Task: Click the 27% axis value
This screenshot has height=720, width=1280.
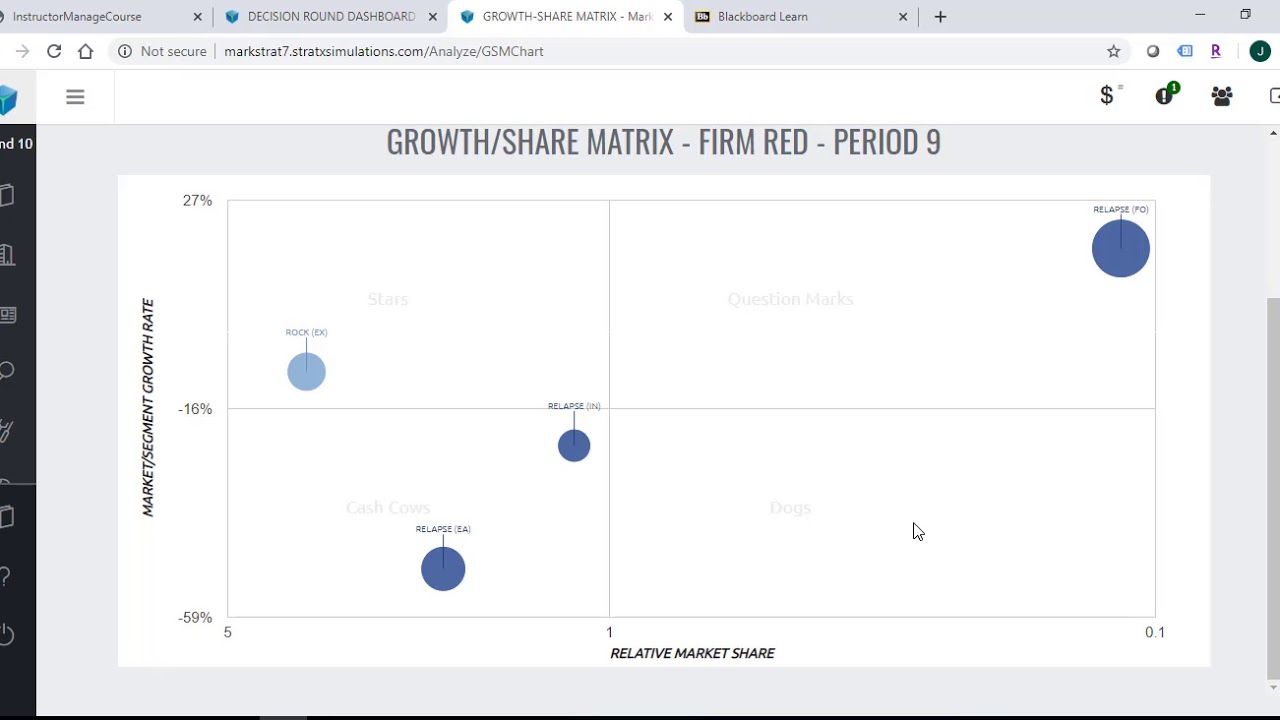Action: [197, 201]
